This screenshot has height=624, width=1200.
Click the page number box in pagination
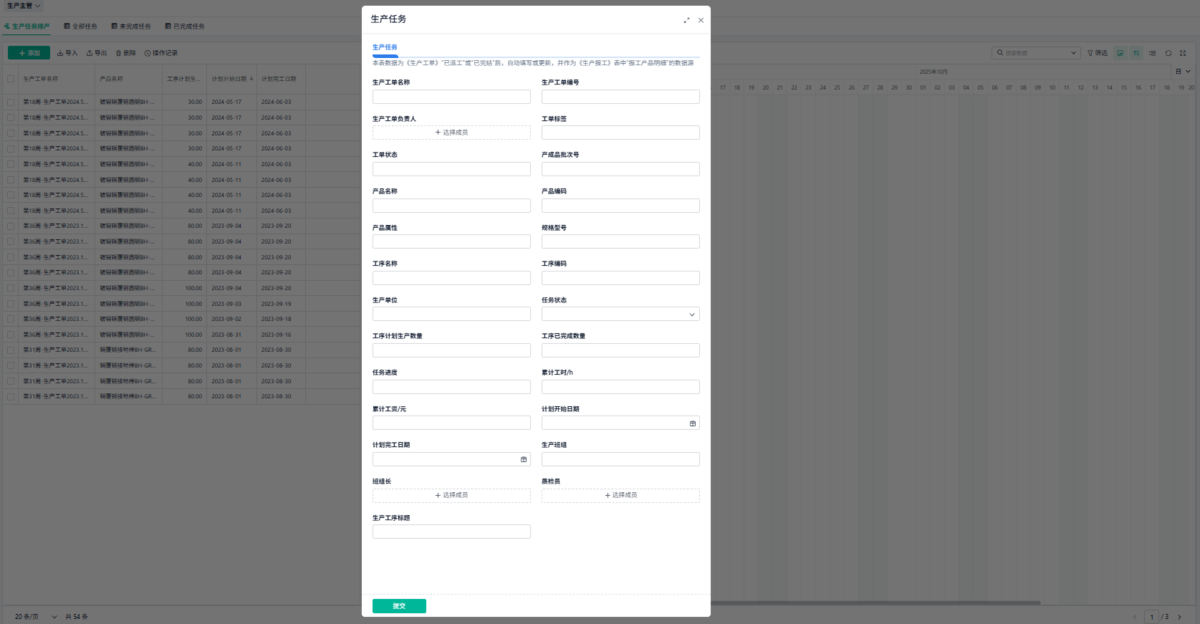coord(1152,616)
